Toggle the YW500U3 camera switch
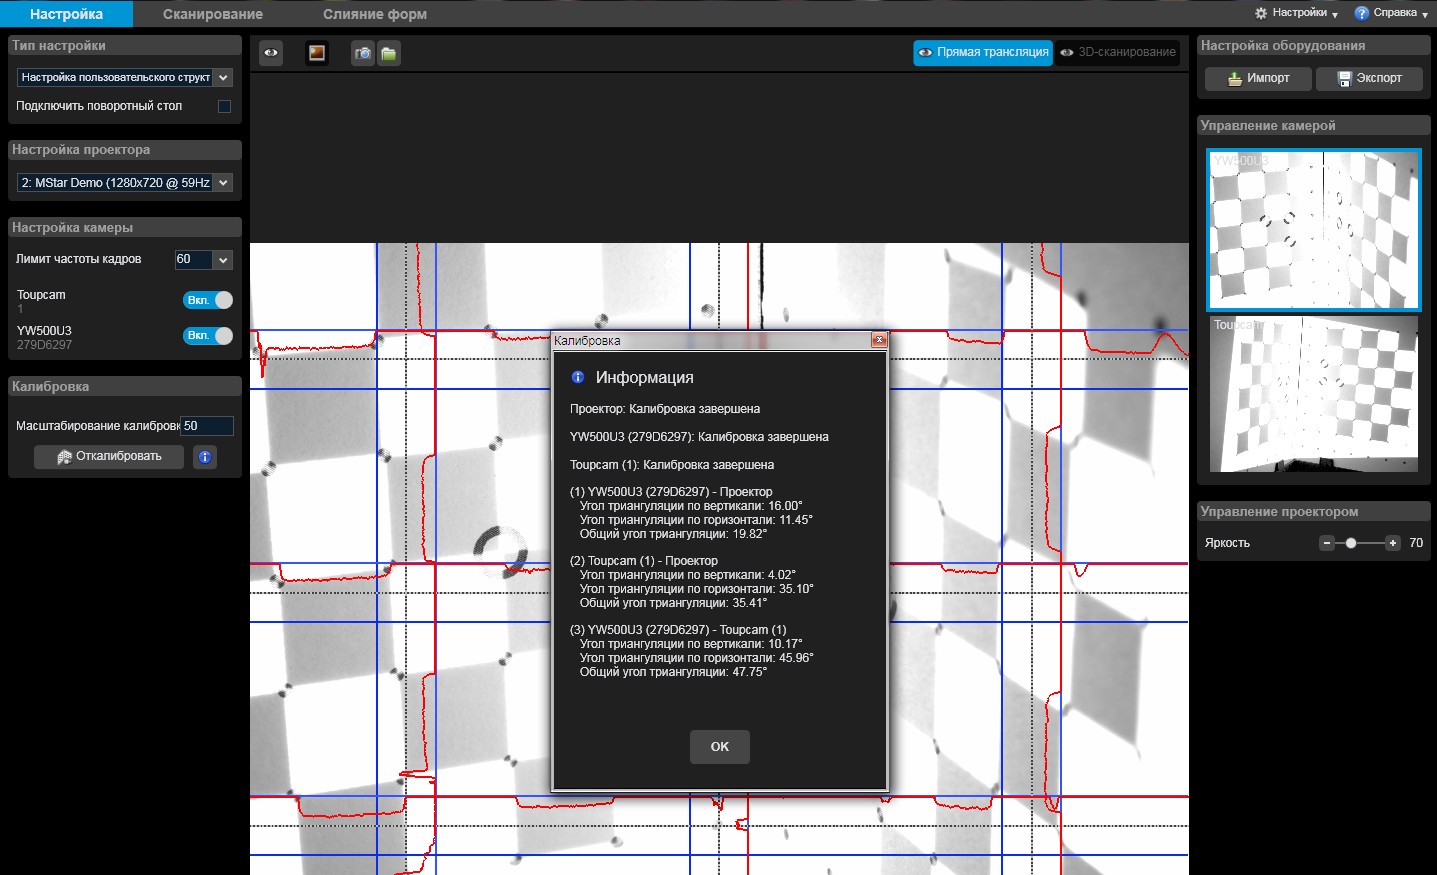Image resolution: width=1437 pixels, height=875 pixels. click(208, 336)
